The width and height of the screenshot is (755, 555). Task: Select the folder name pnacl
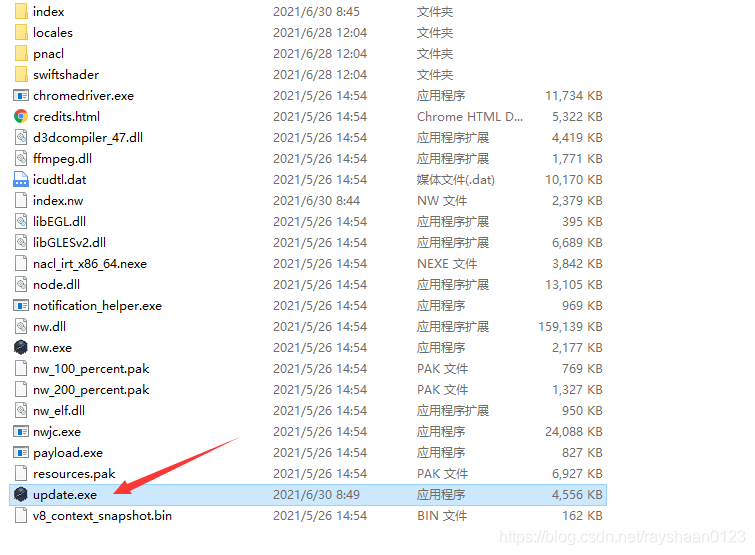point(48,54)
